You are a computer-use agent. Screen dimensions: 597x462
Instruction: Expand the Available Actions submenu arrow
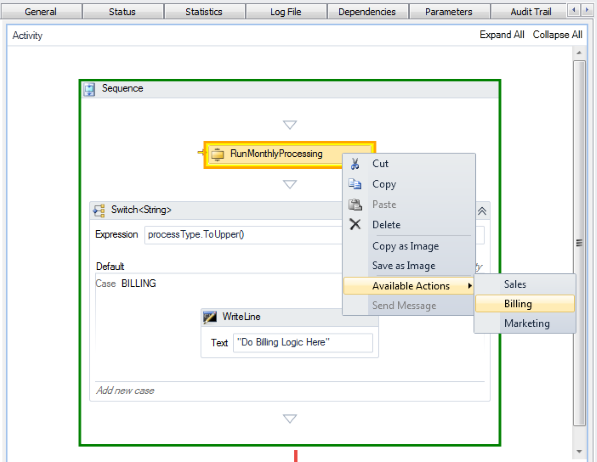click(x=470, y=286)
